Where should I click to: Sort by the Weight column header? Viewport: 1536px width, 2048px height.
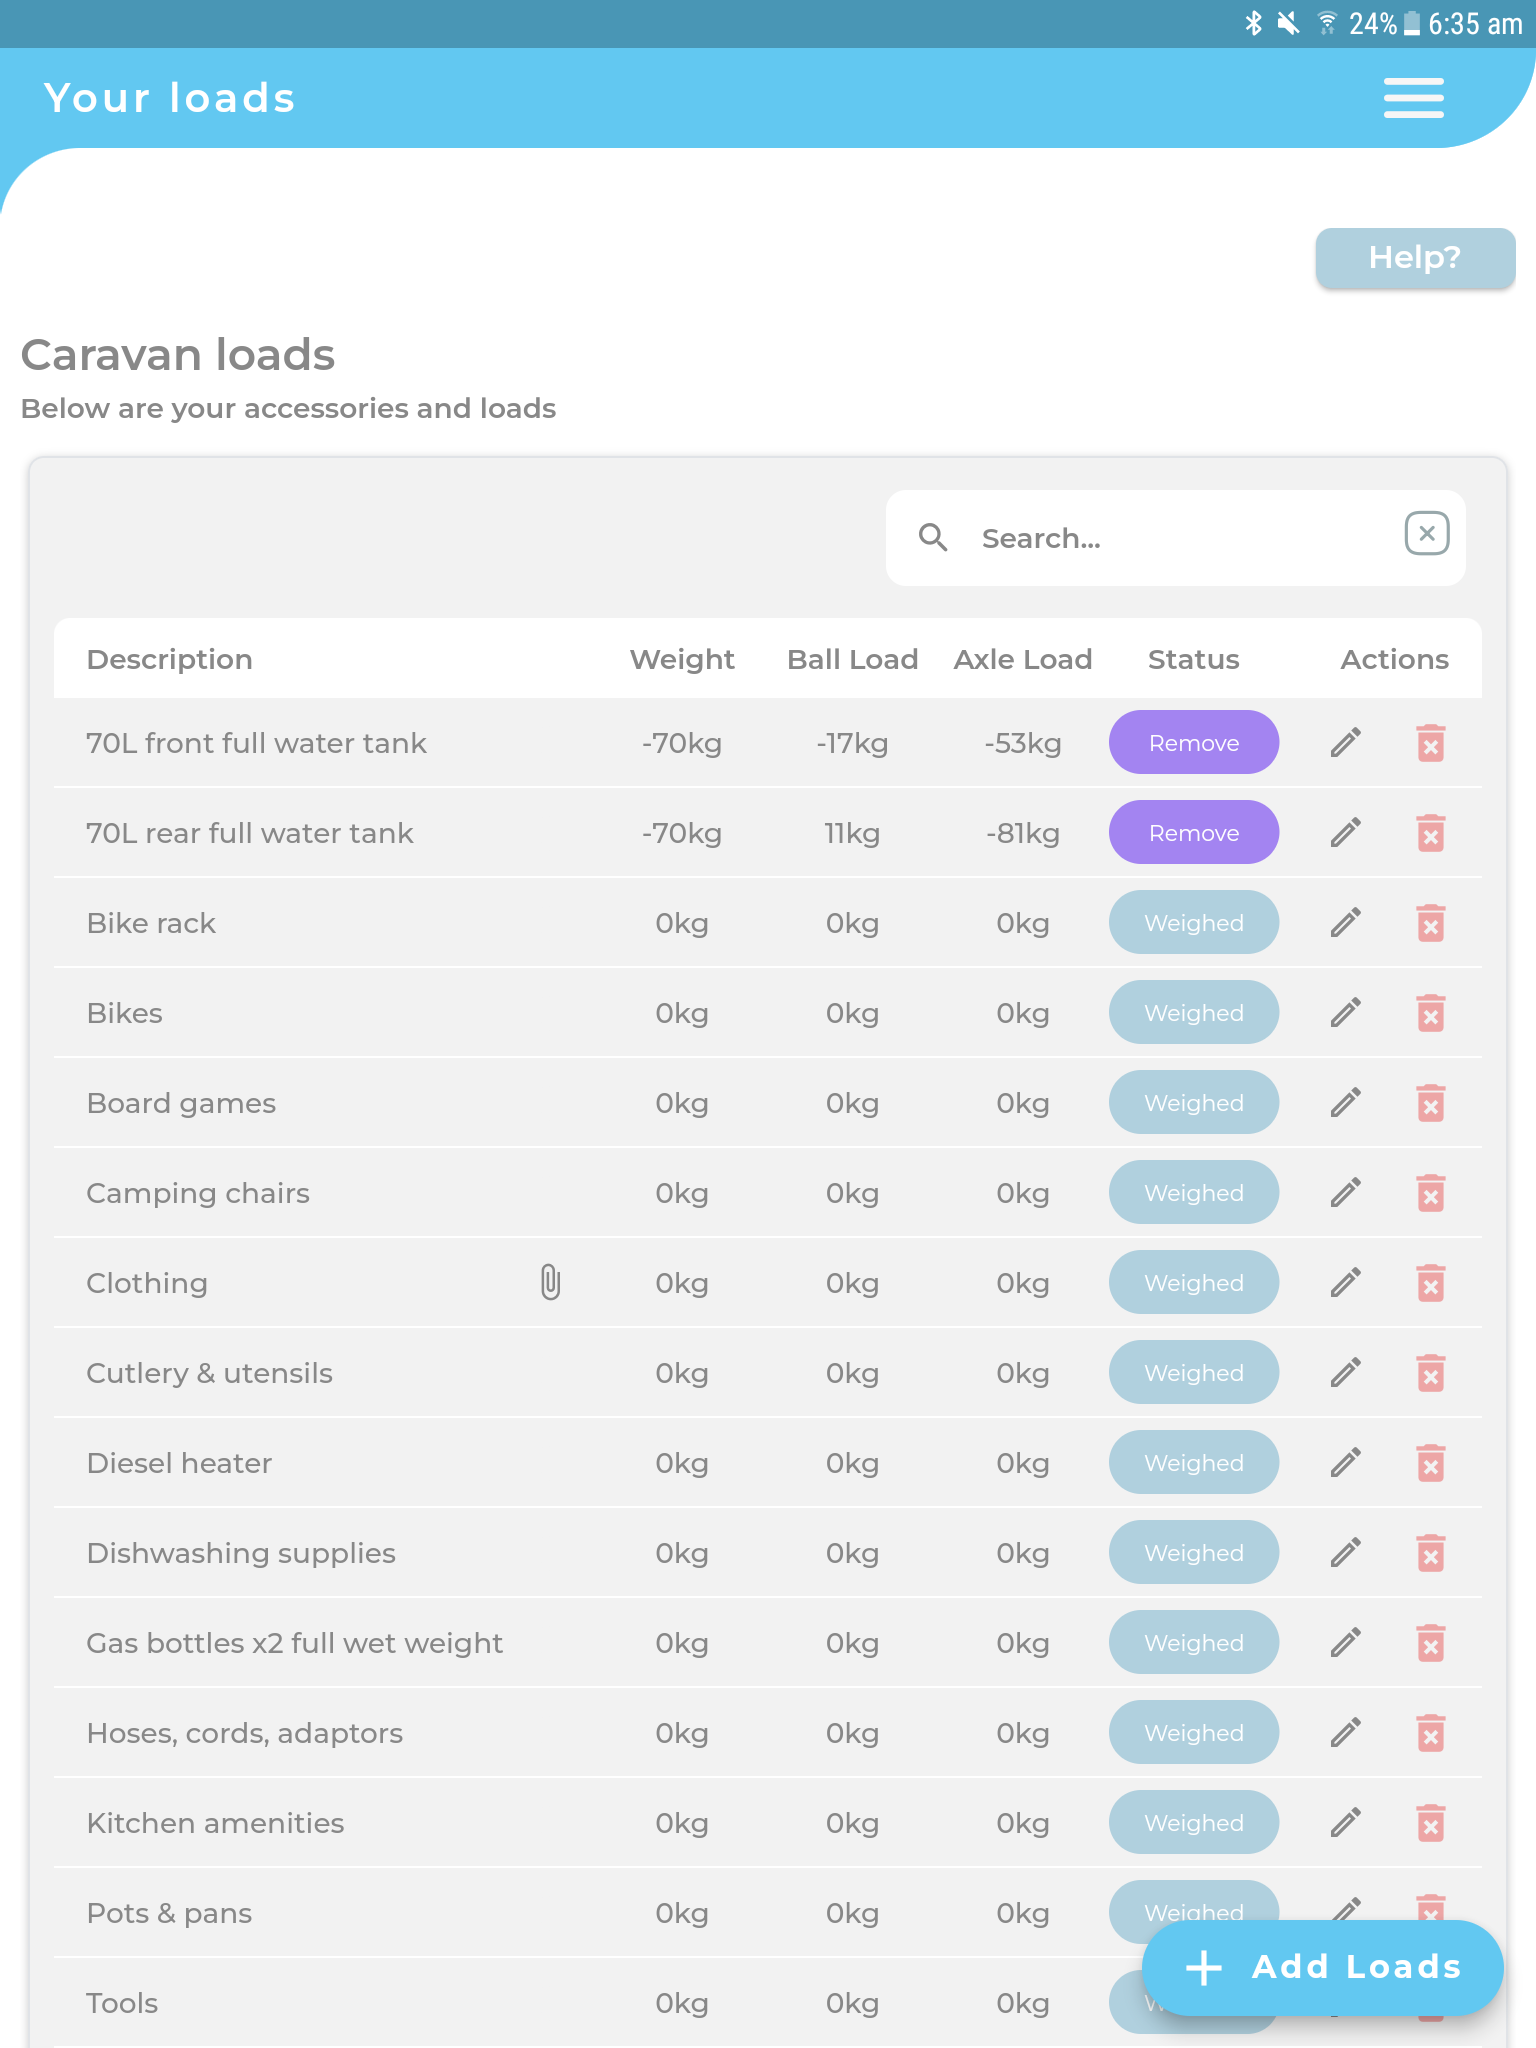(681, 659)
